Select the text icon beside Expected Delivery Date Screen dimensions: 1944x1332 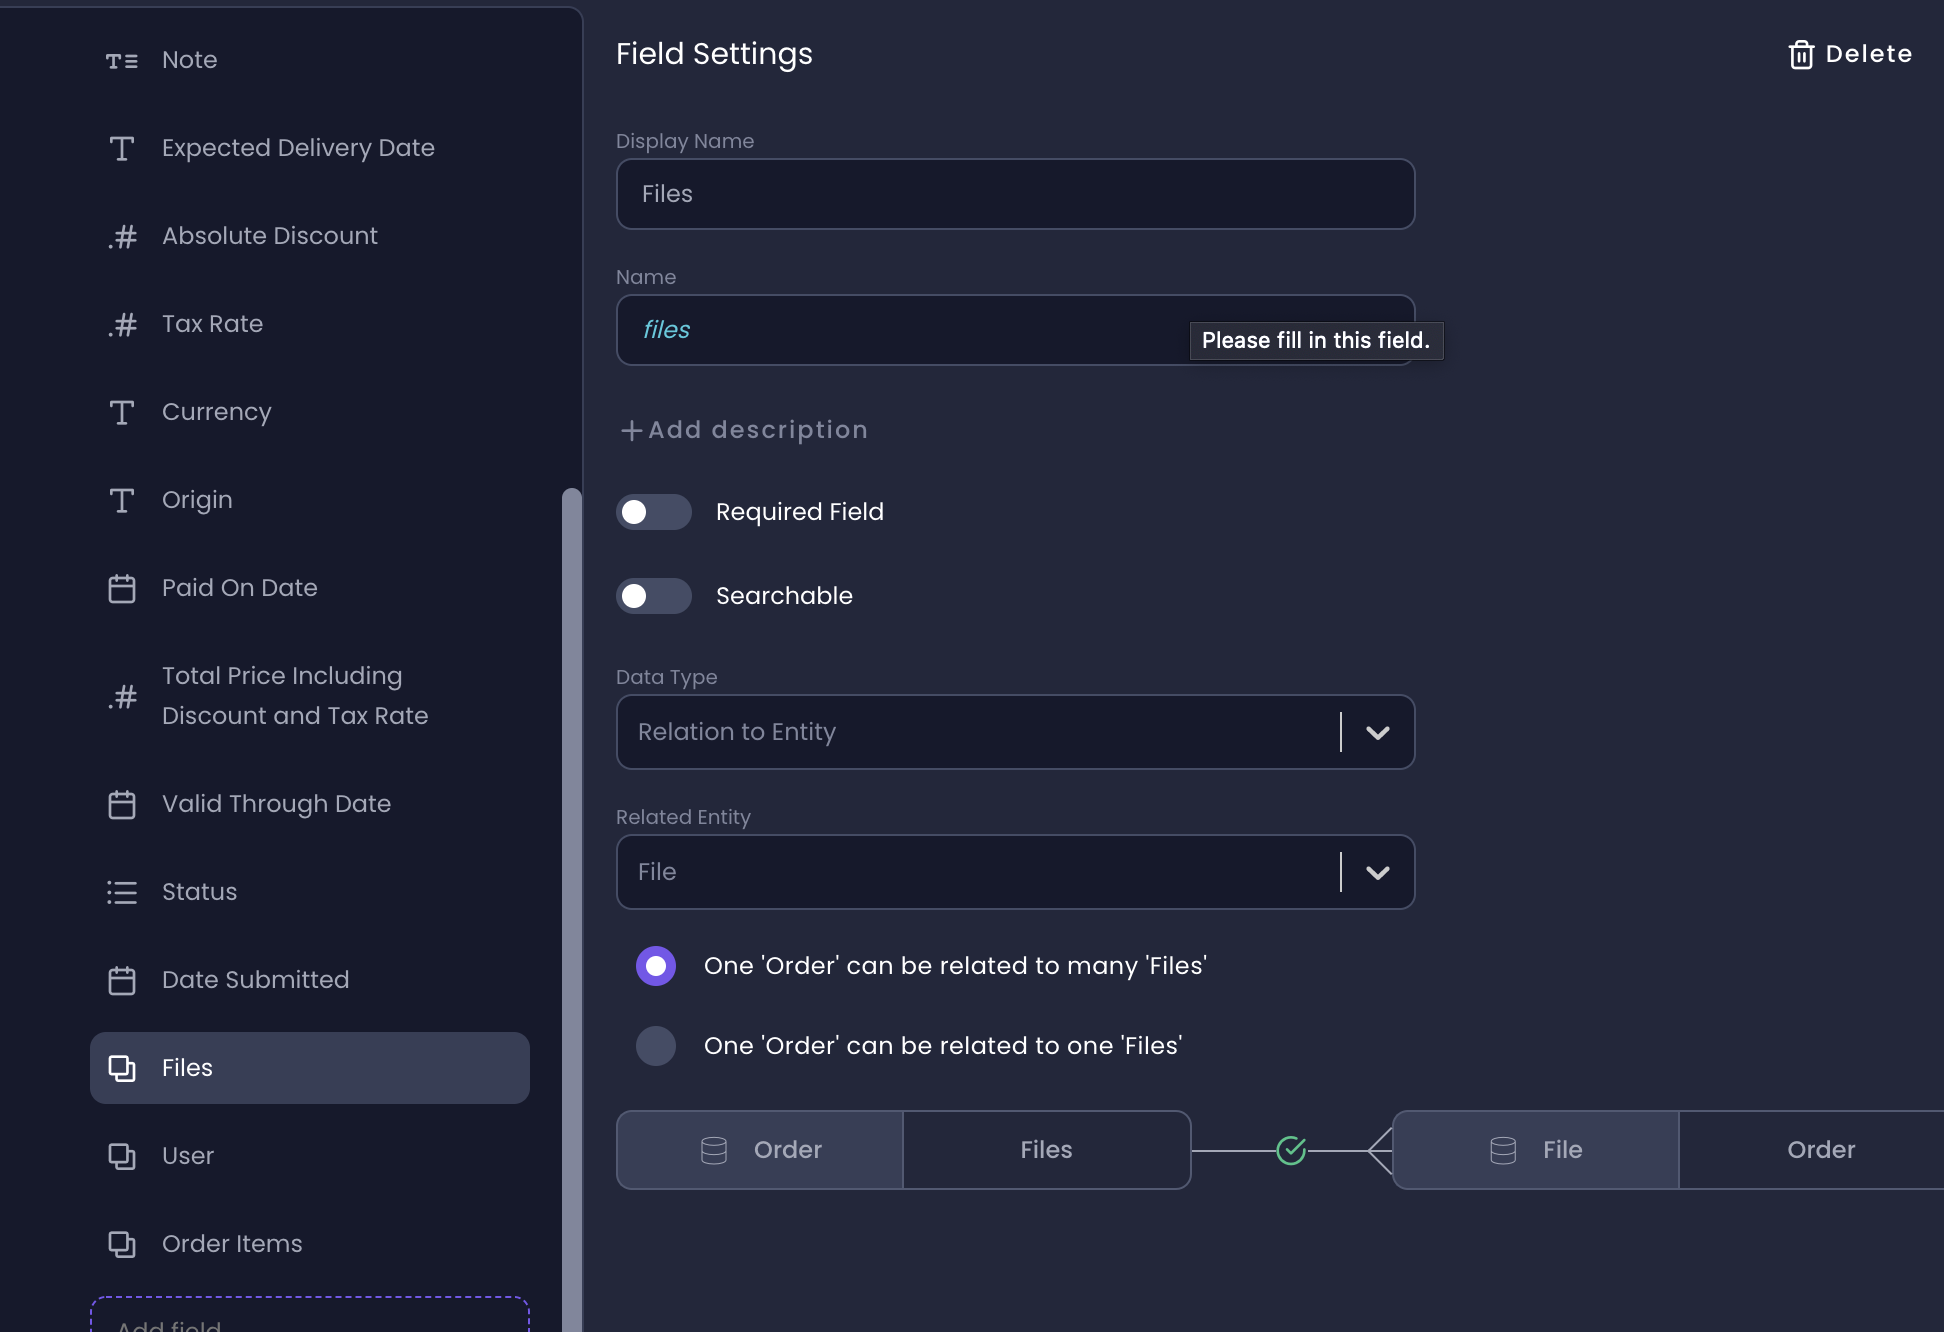(122, 148)
